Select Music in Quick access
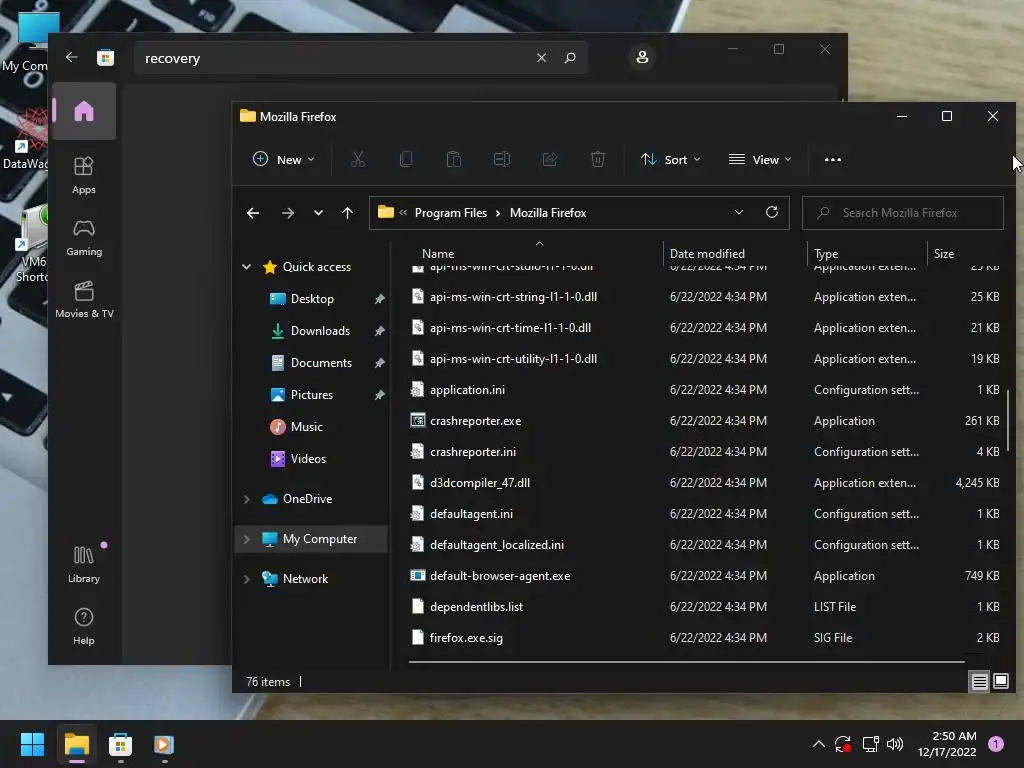 [306, 426]
